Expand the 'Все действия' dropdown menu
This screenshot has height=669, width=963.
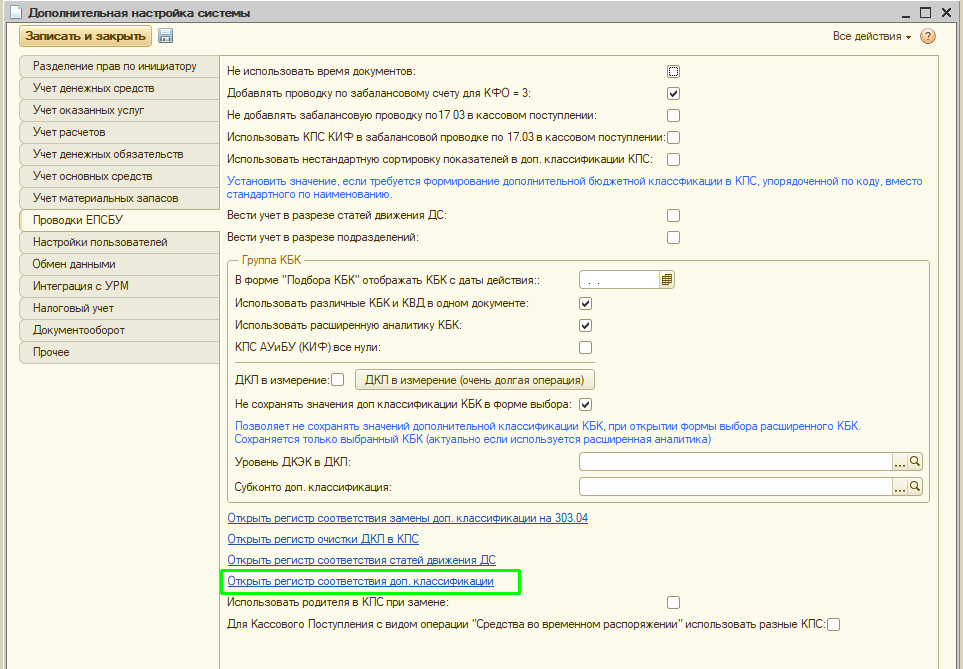[x=871, y=37]
